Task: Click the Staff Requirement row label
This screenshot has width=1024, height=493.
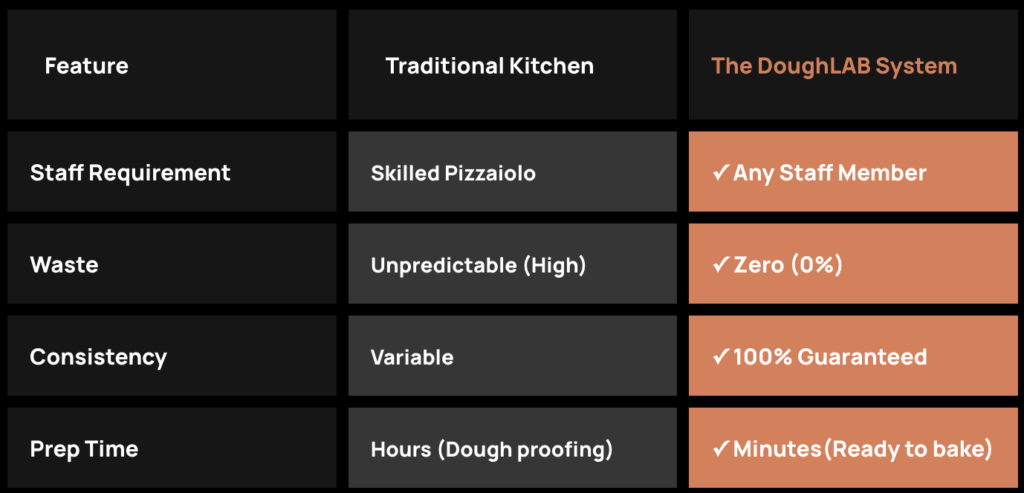Action: [130, 173]
